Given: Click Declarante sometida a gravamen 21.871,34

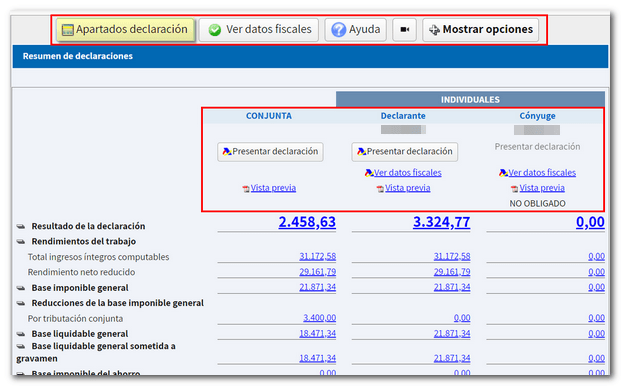Looking at the screenshot, I should (452, 358).
